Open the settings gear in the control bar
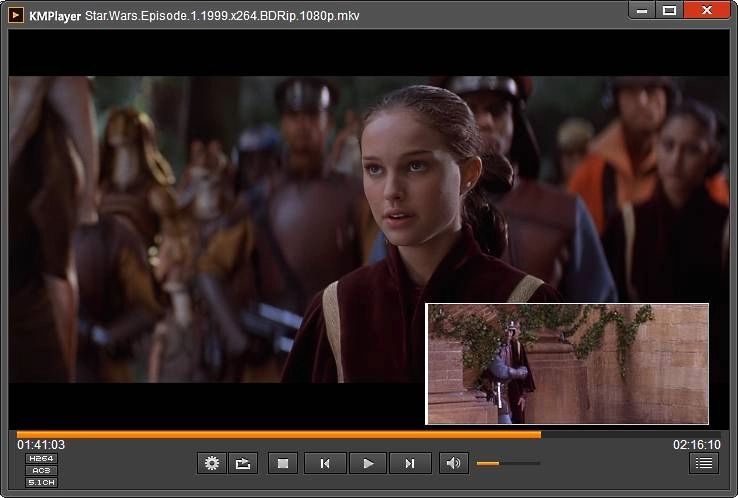 [x=212, y=463]
